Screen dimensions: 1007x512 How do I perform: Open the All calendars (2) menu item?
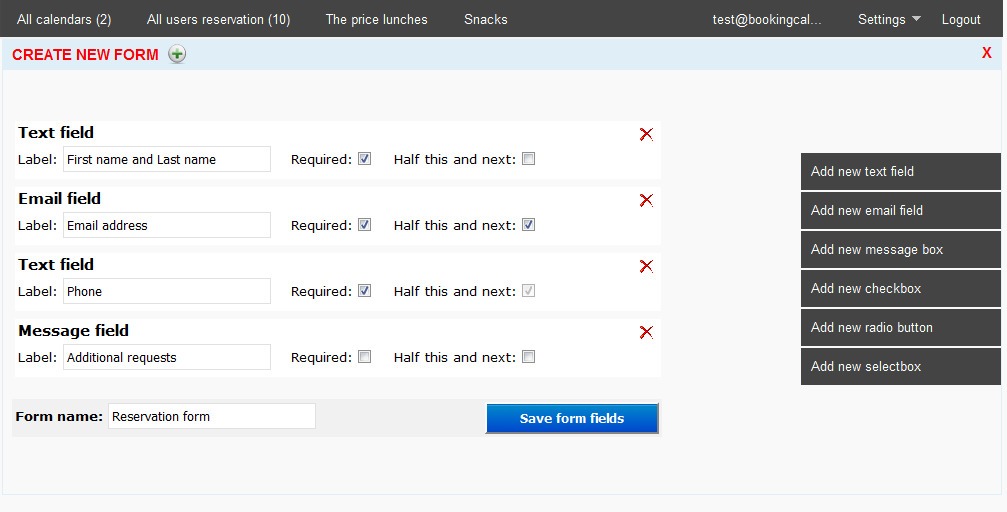64,19
